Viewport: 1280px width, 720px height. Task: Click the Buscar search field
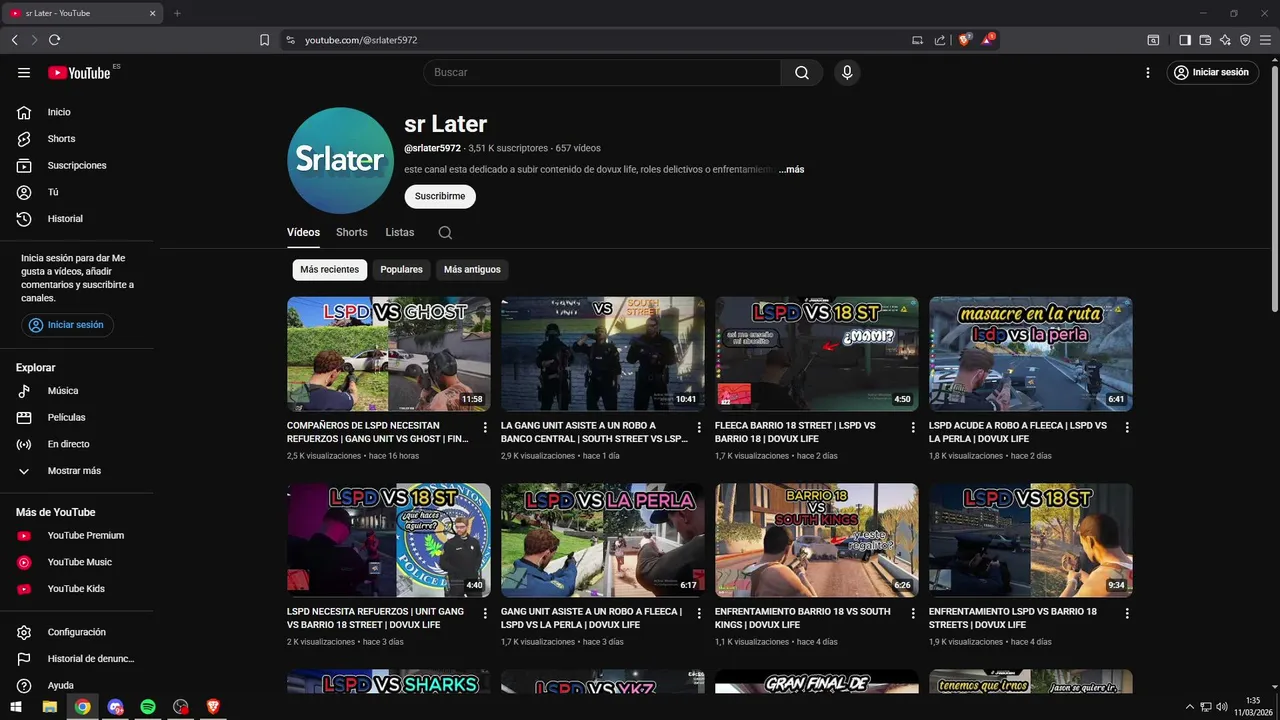pyautogui.click(x=602, y=73)
